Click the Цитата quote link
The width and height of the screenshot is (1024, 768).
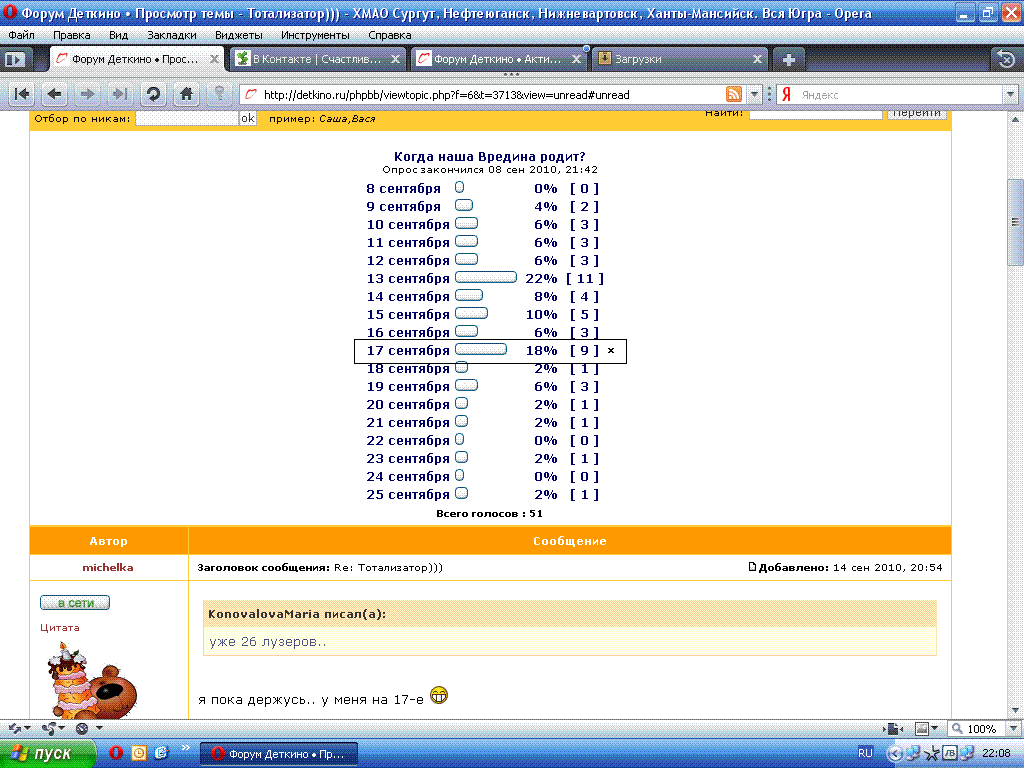tap(59, 628)
